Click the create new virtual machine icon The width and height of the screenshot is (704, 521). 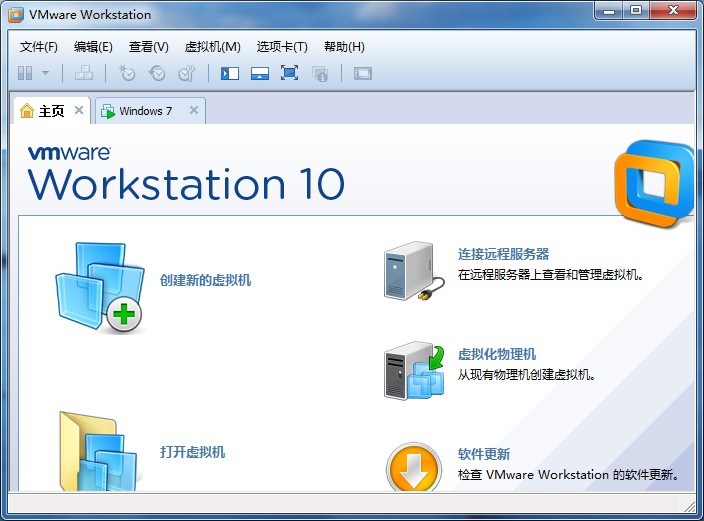click(x=98, y=286)
